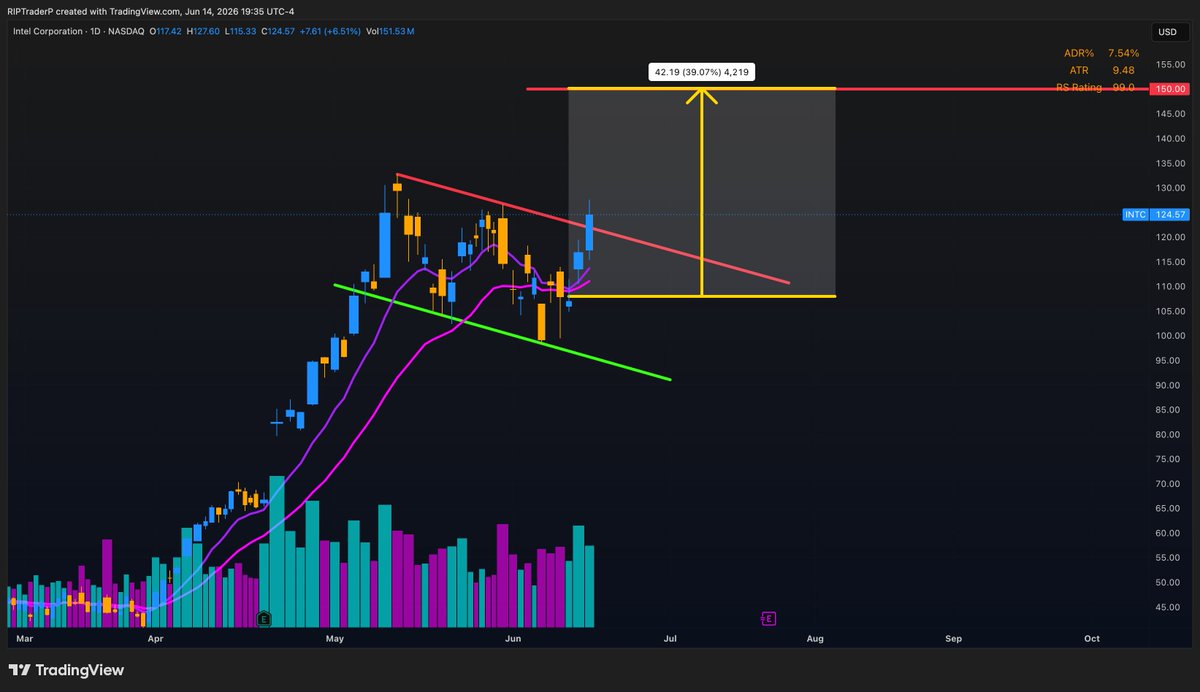Click the 45.00 price axis label

coord(1168,607)
